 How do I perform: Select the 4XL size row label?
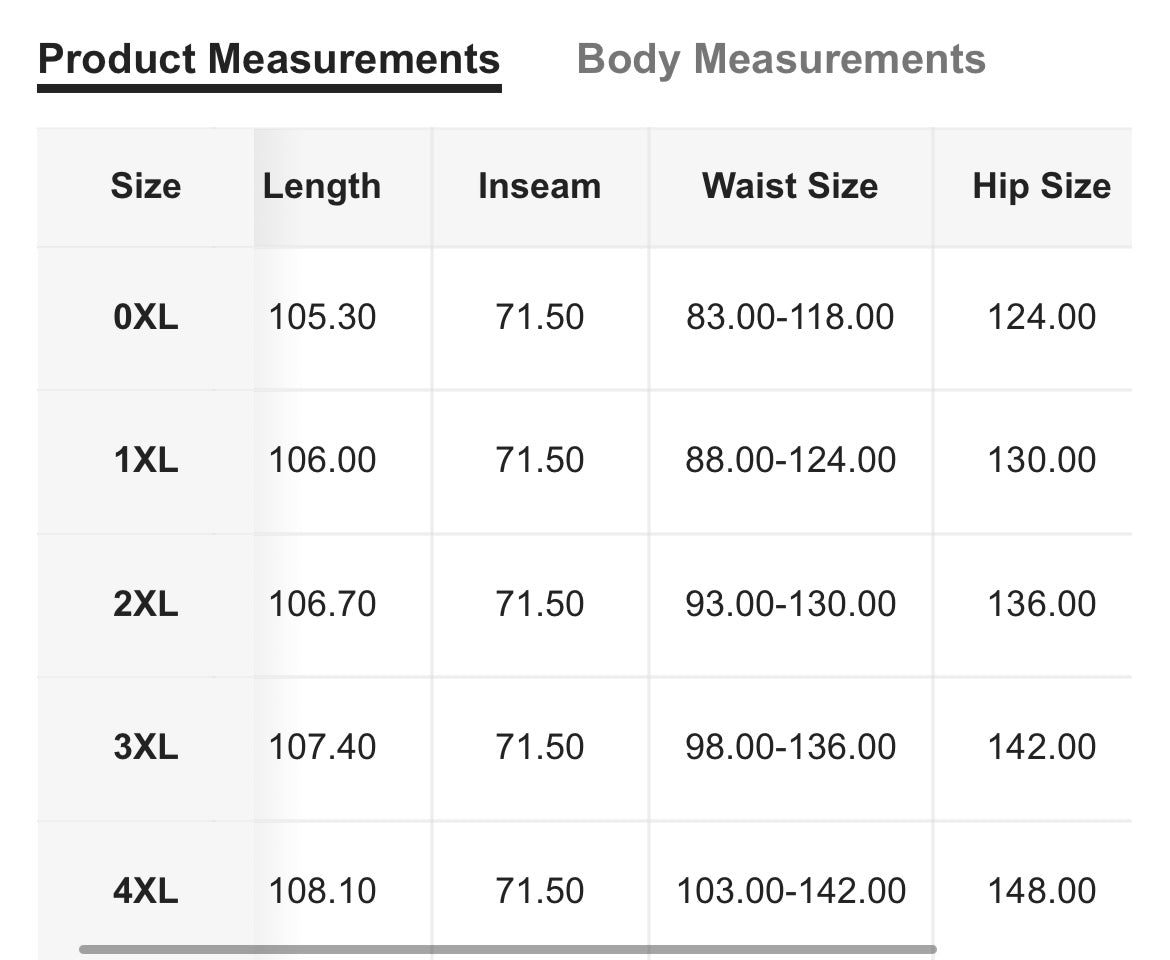(146, 891)
